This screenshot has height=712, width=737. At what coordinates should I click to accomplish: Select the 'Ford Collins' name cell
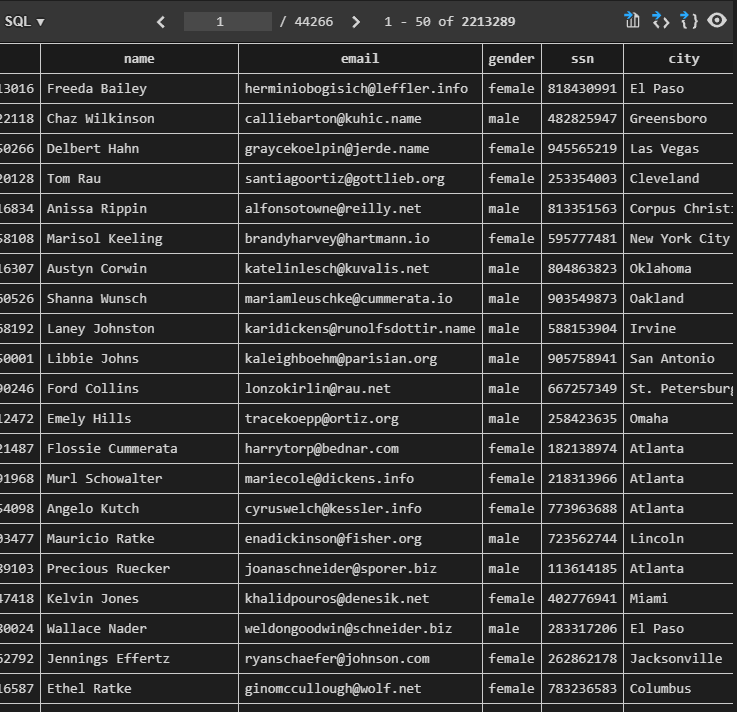tap(139, 389)
